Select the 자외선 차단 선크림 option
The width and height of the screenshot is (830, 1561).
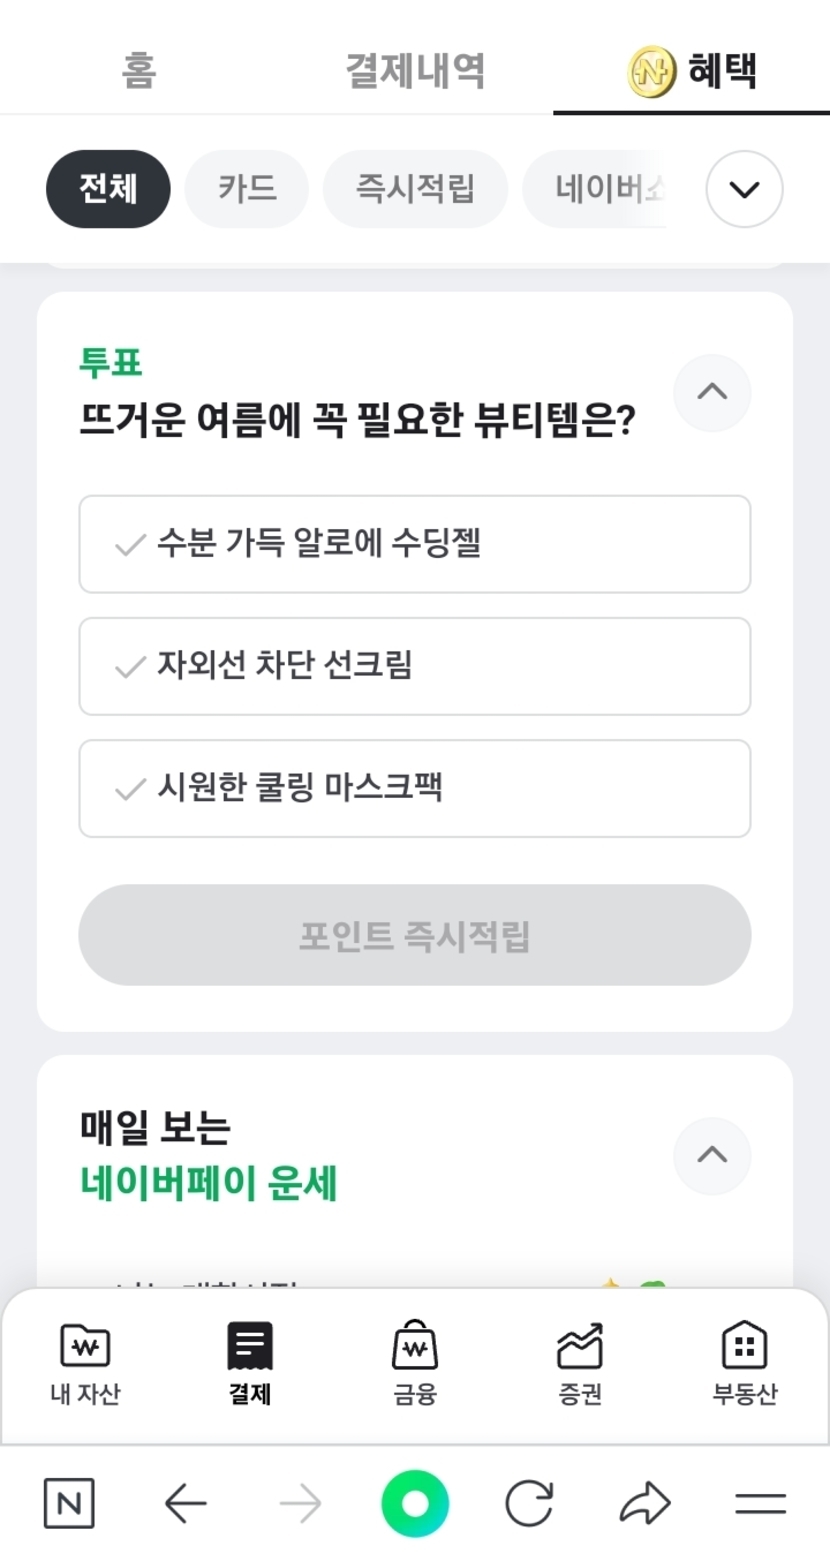click(415, 666)
